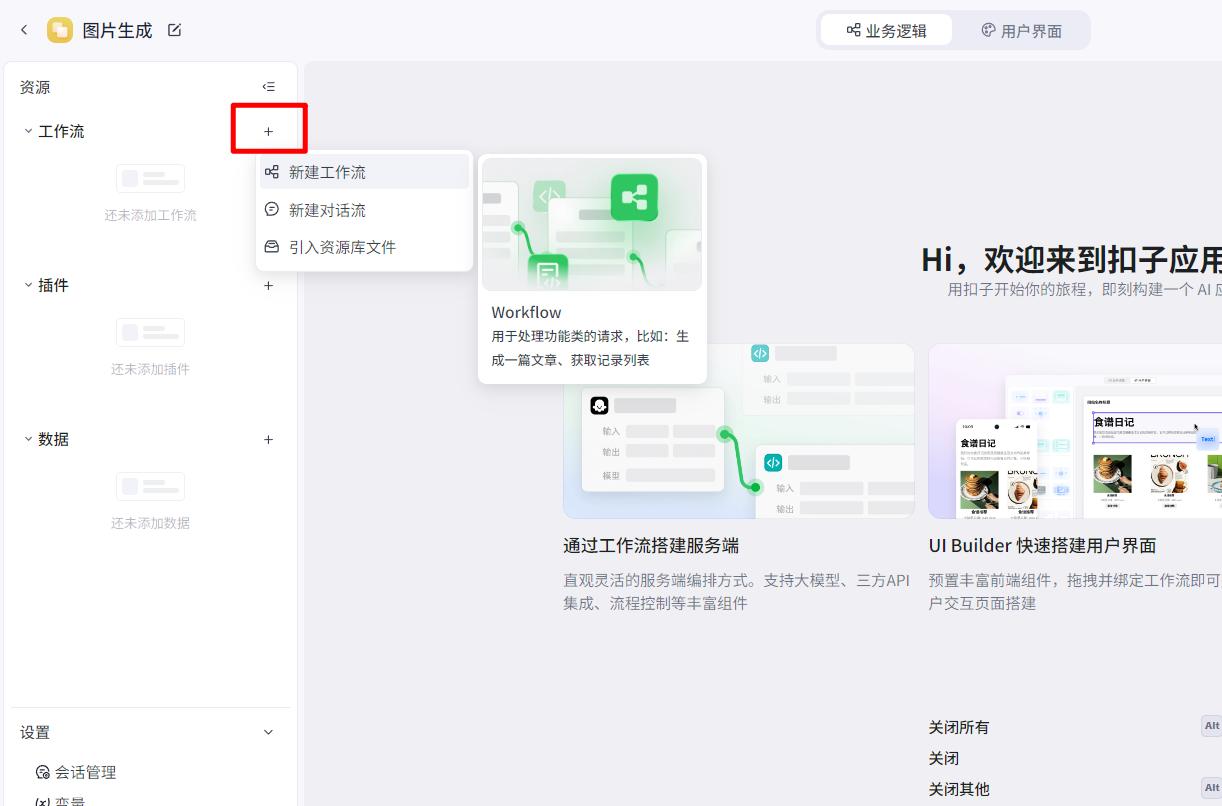Select the 业务逻辑 tab

point(886,29)
